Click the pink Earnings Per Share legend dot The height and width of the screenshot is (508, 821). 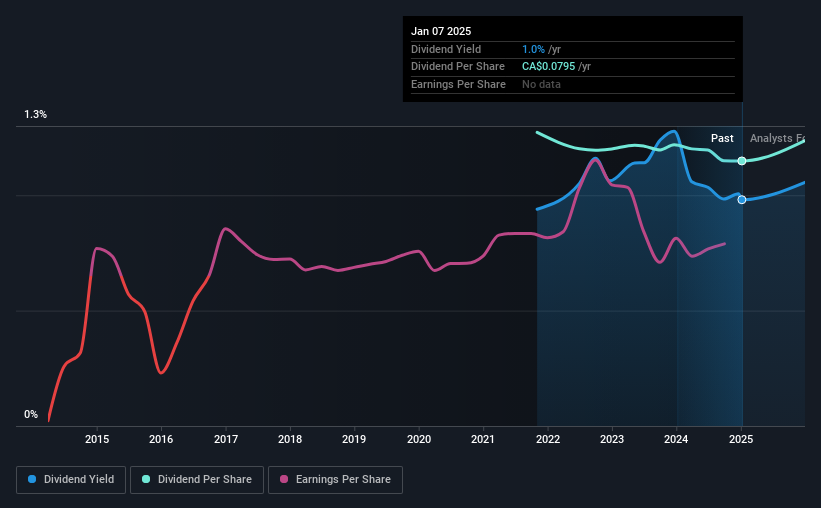284,479
